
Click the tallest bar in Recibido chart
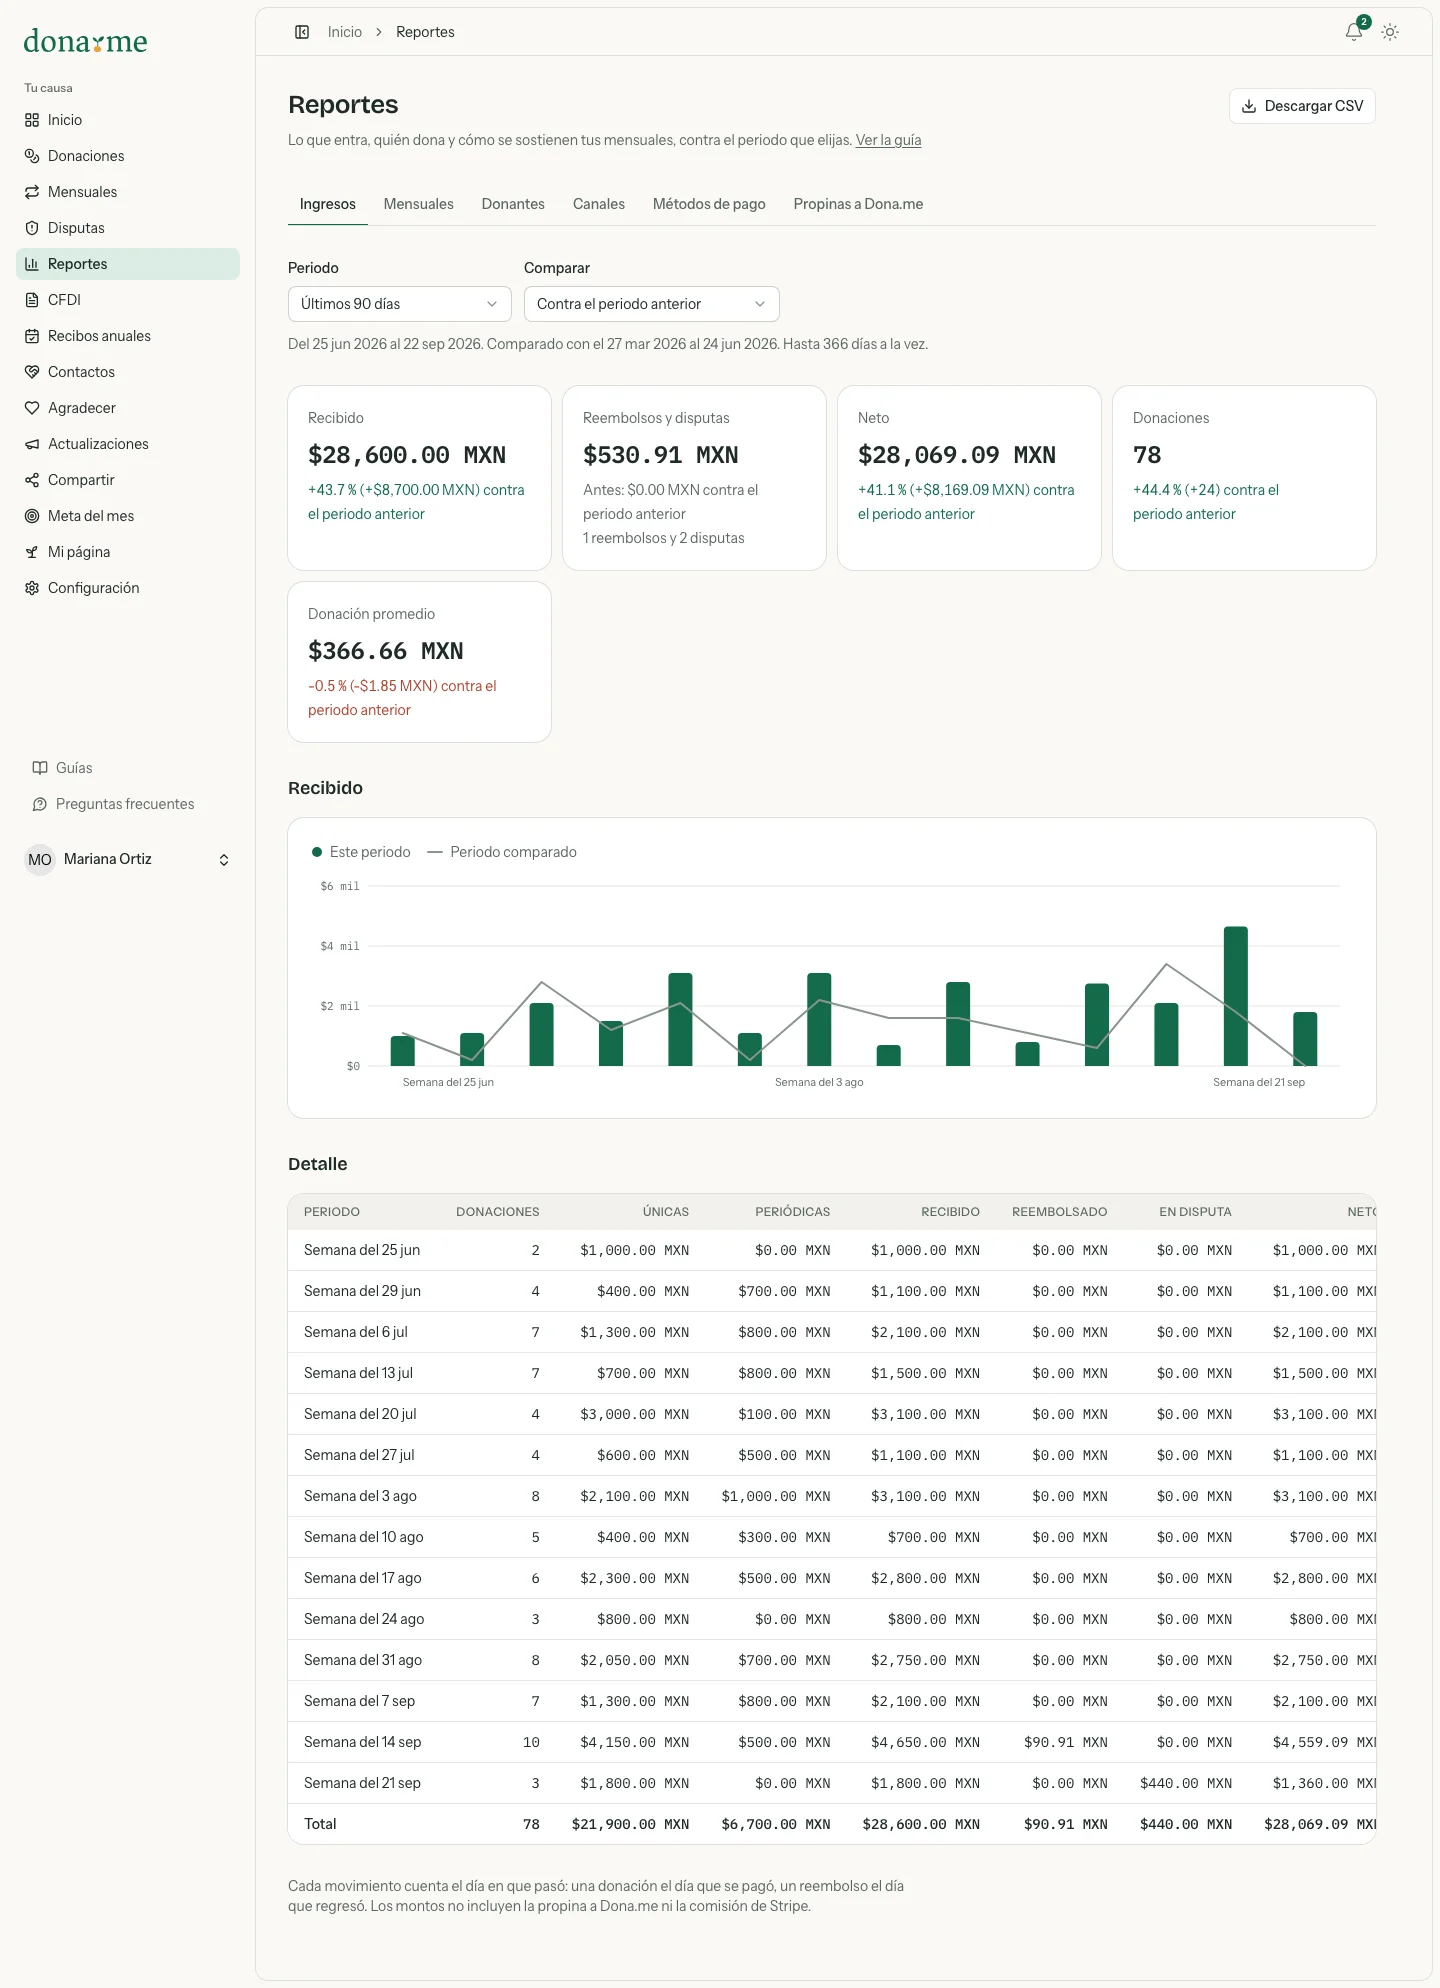[1236, 996]
